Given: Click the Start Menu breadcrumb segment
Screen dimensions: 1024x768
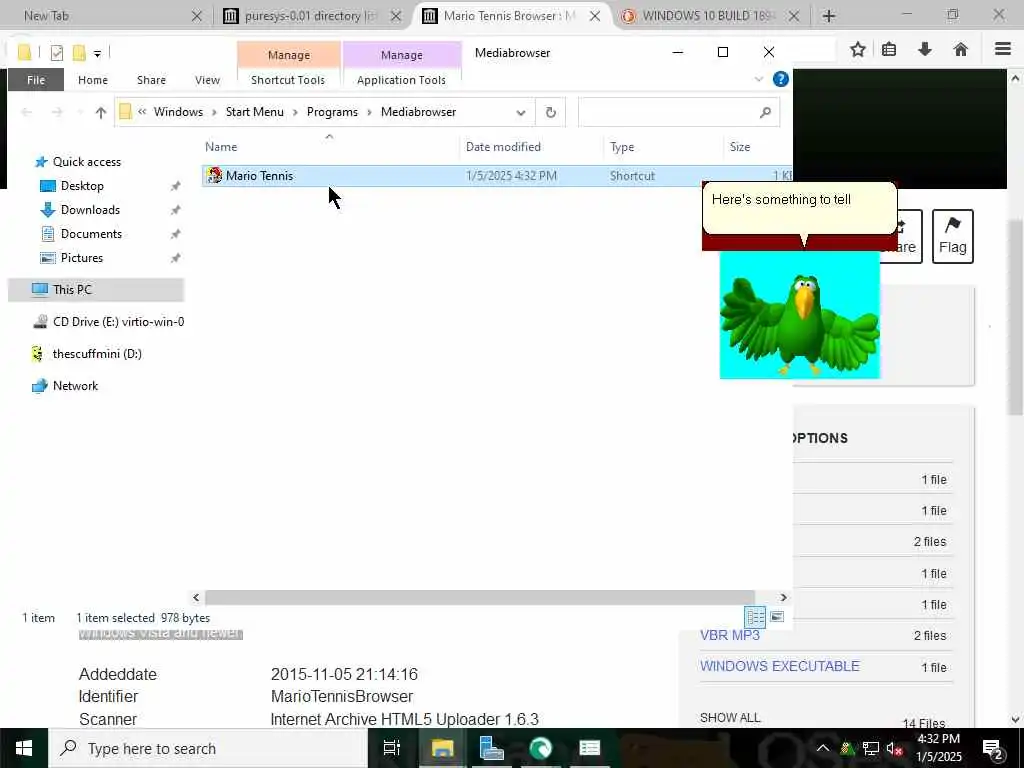Looking at the screenshot, I should (x=255, y=112).
